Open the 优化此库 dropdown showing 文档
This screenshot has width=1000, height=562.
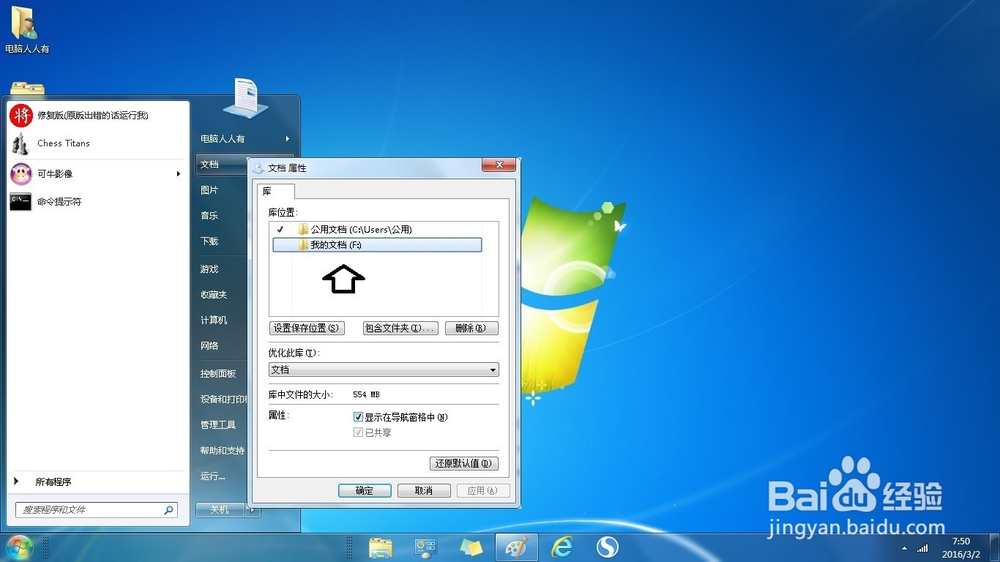(383, 369)
